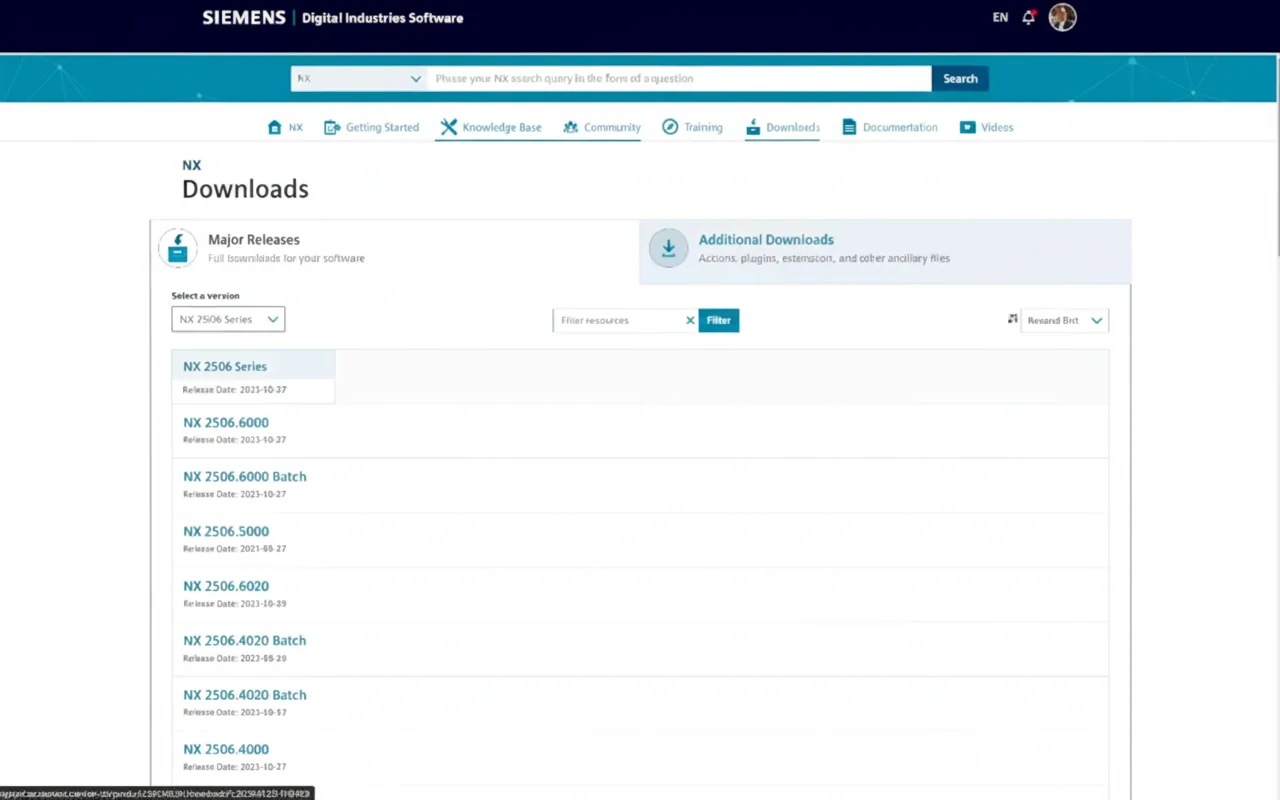Expand the Select a version dropdown
Viewport: 1280px width, 800px height.
228,319
